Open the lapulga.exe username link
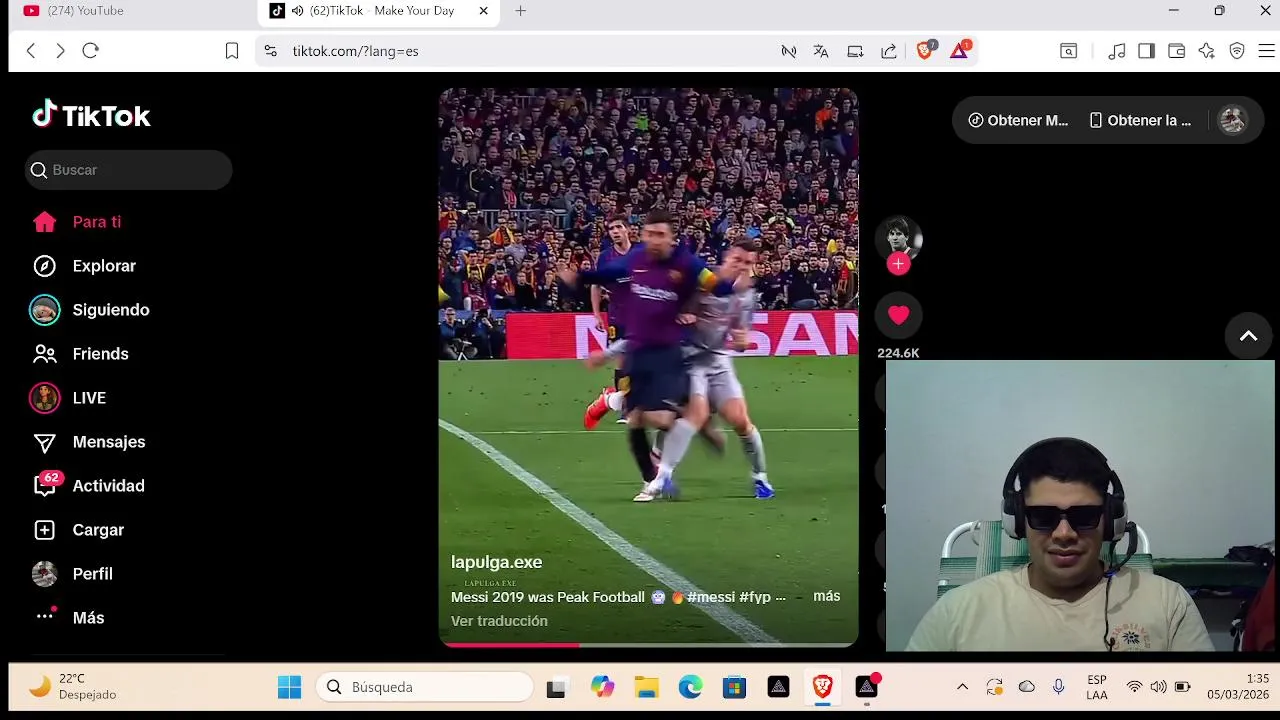This screenshot has width=1280, height=720. pyautogui.click(x=496, y=562)
